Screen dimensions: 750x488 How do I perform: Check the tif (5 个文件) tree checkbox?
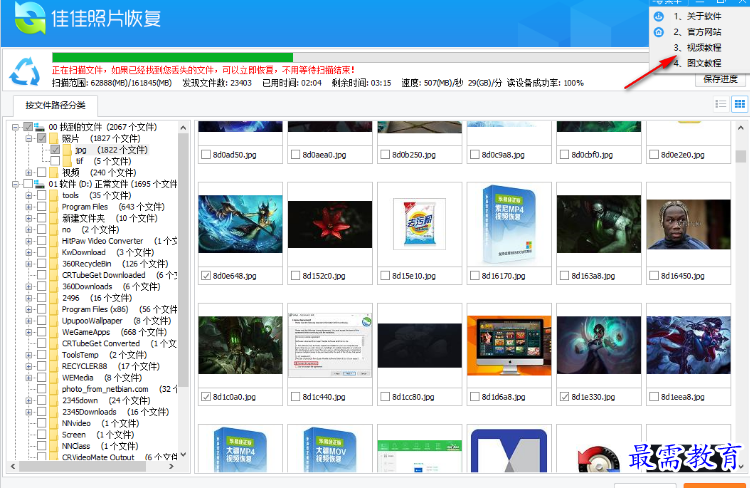(x=55, y=161)
